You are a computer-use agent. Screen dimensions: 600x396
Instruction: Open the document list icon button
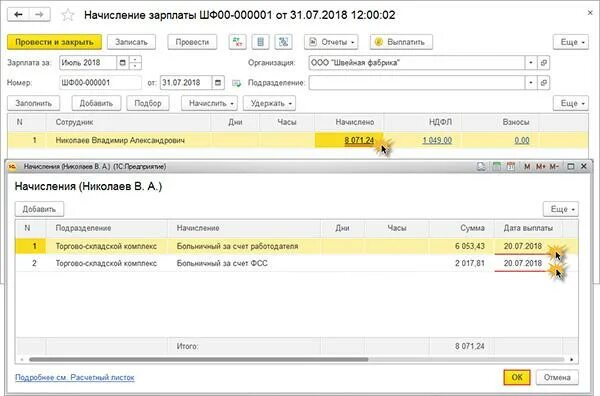pos(261,42)
